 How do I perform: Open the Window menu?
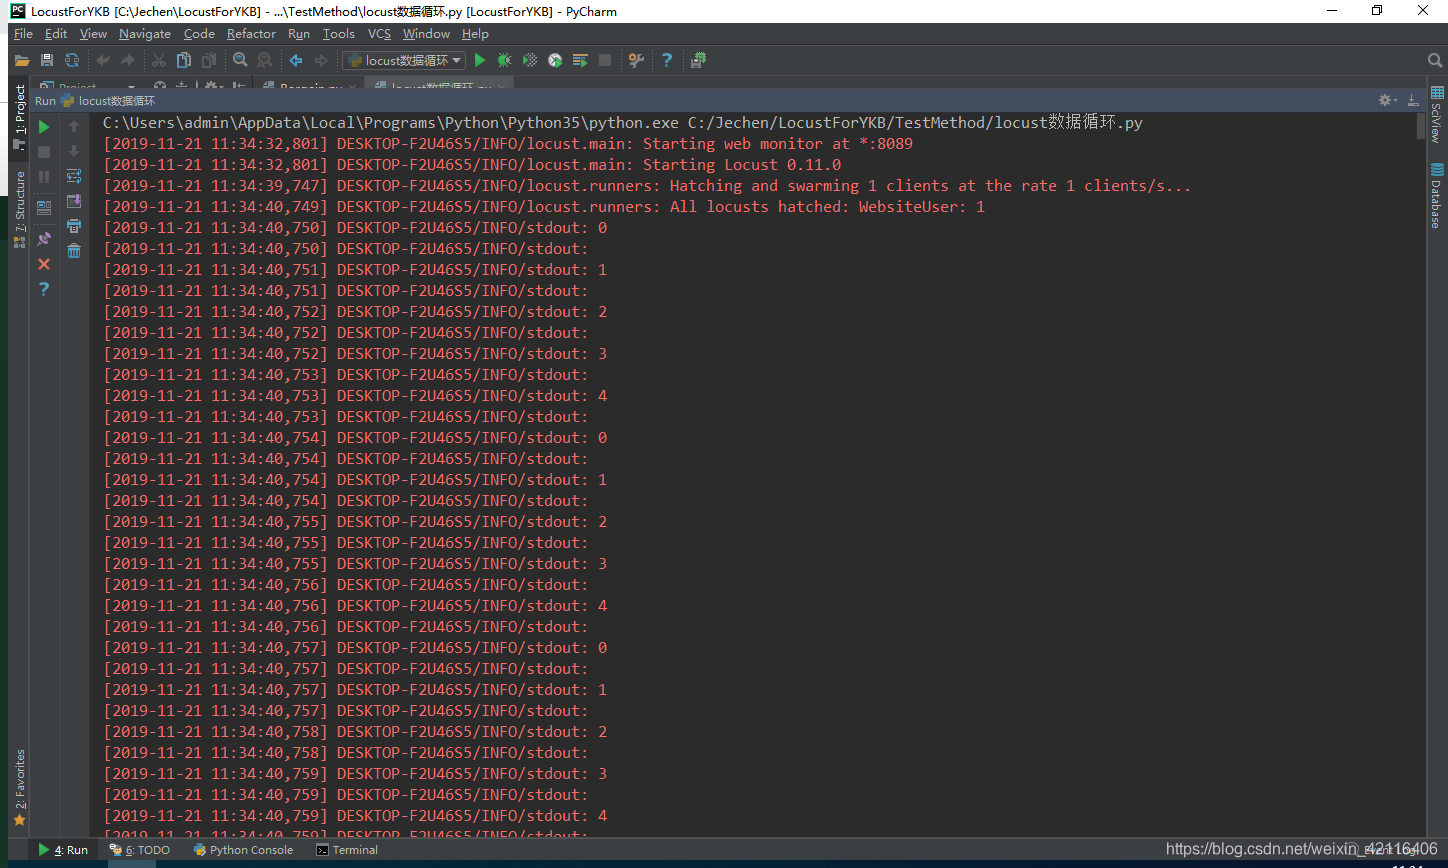click(x=426, y=34)
